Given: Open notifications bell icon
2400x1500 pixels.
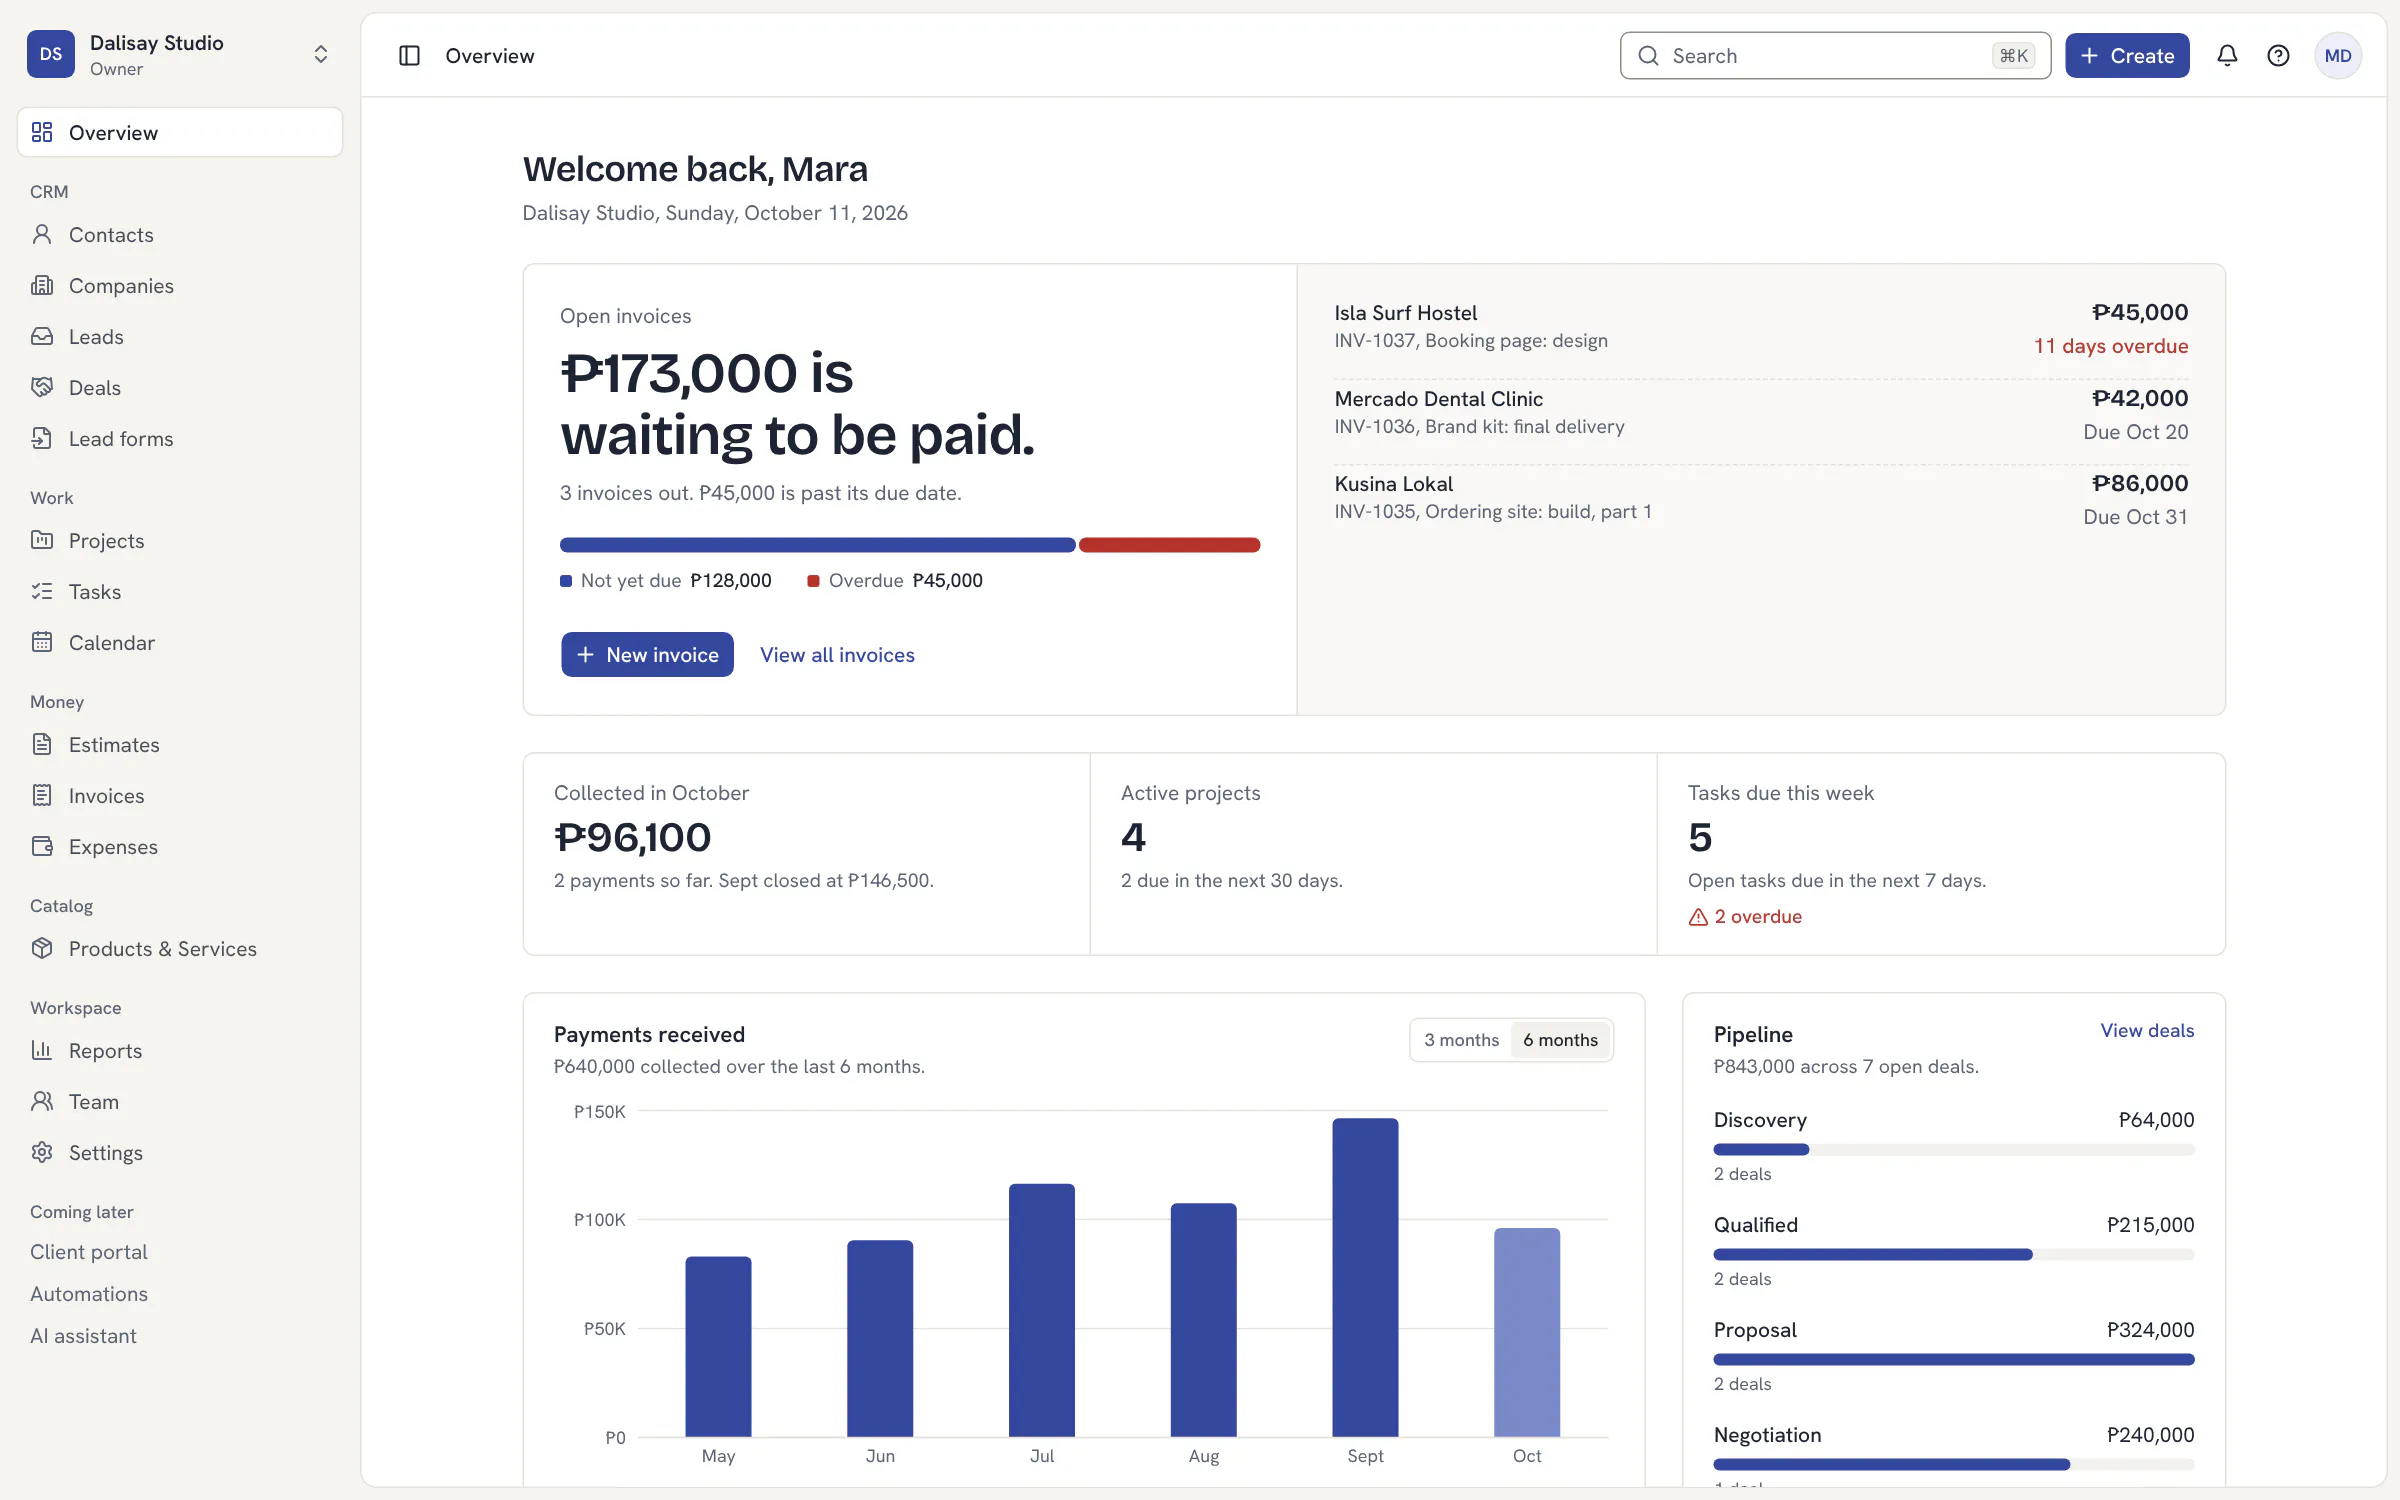Looking at the screenshot, I should [2227, 56].
